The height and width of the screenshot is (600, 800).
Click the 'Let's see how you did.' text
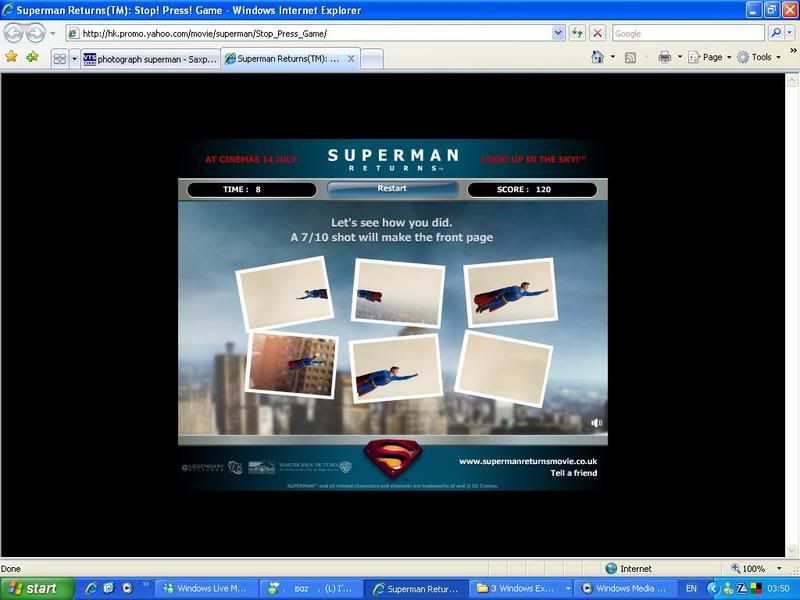pos(392,222)
